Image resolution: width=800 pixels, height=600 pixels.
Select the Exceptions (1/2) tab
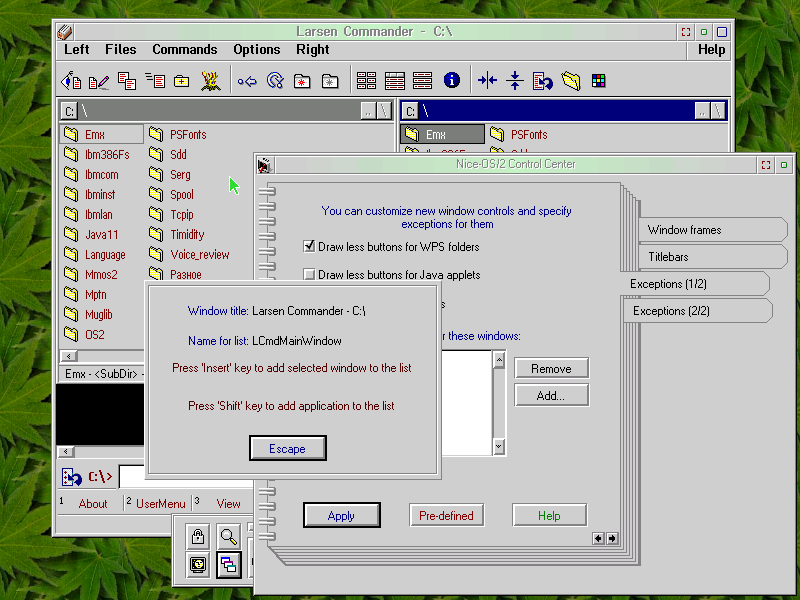pyautogui.click(x=695, y=284)
